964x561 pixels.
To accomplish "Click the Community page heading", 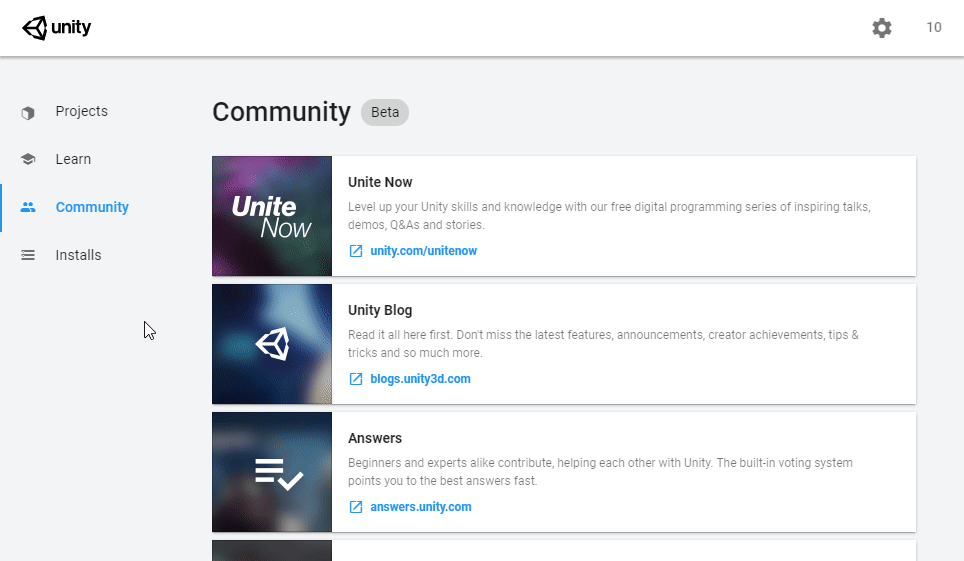I will coord(282,112).
